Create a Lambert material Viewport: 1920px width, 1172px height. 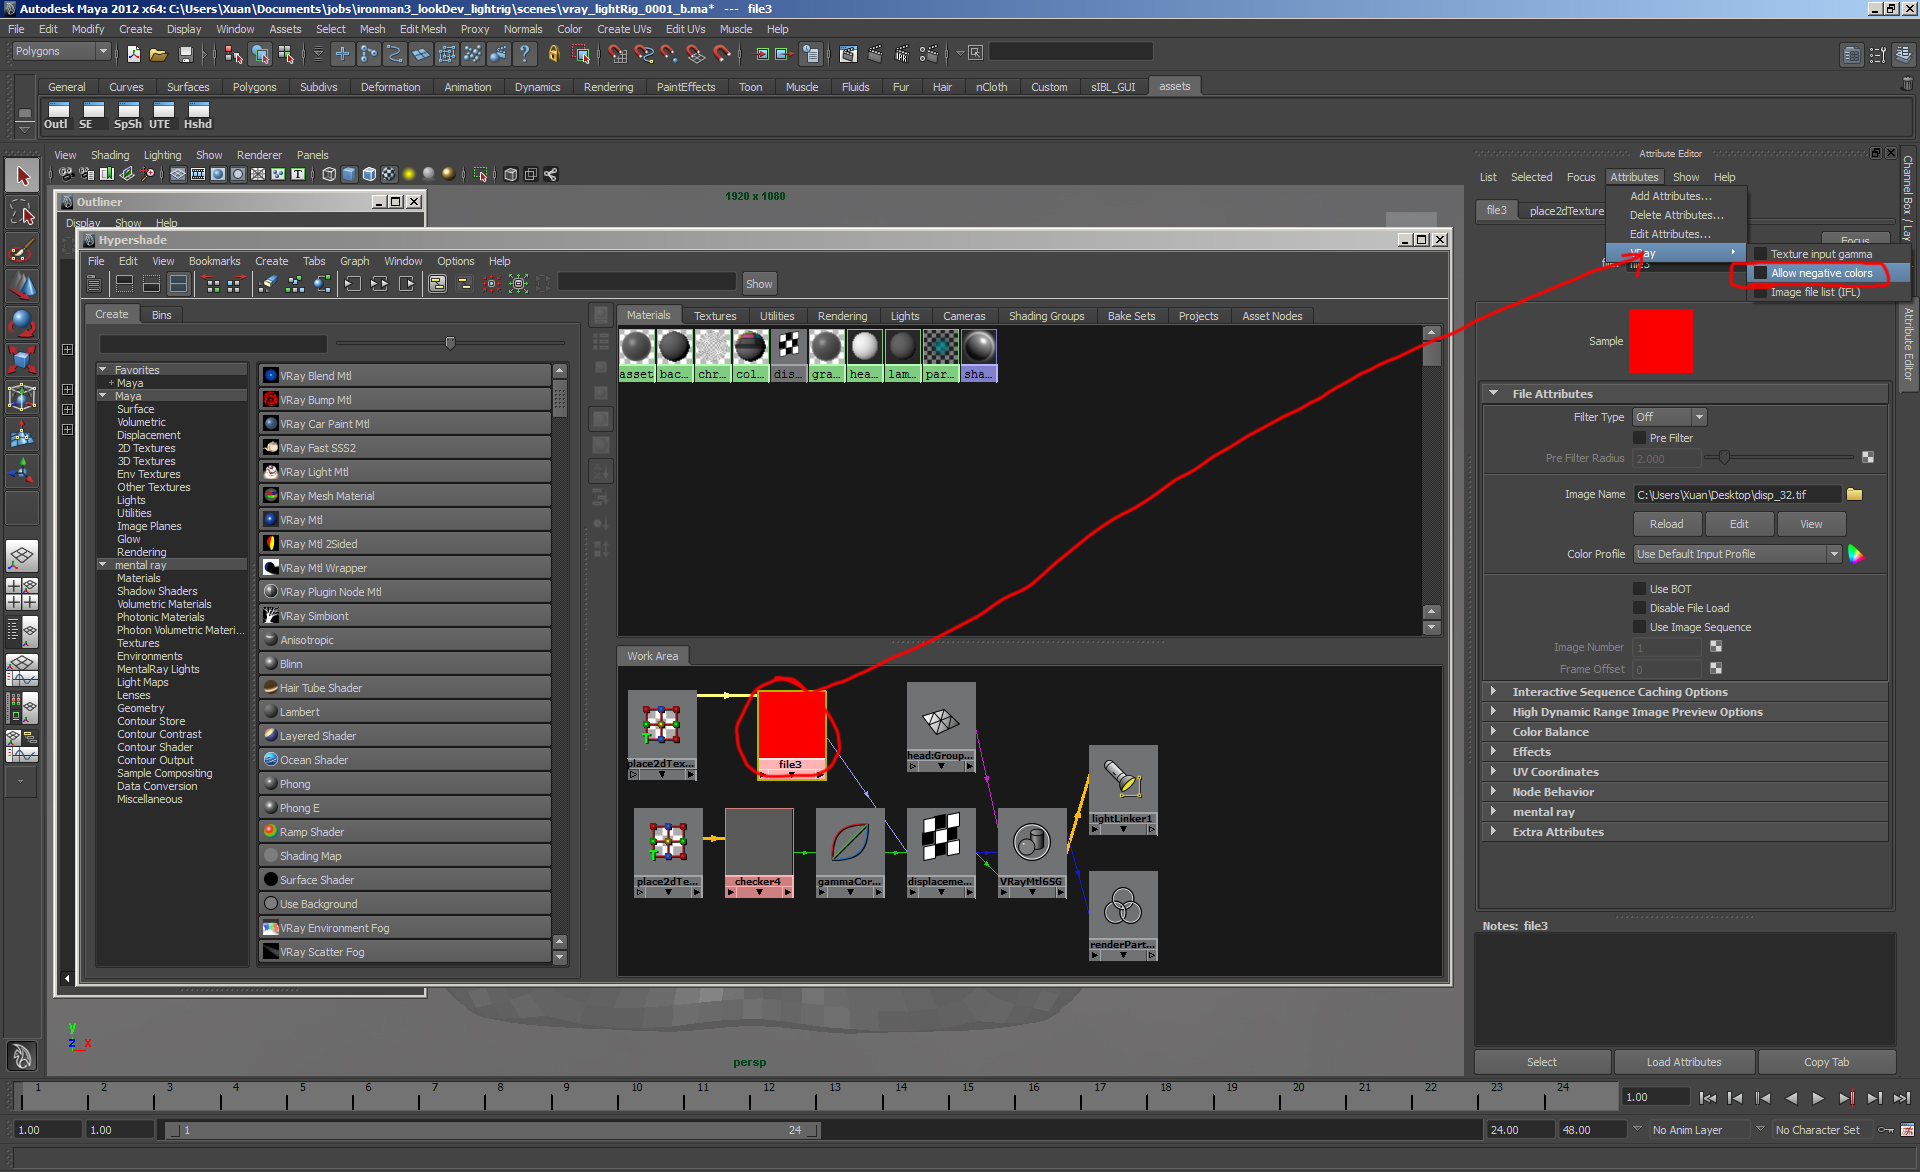[x=405, y=712]
